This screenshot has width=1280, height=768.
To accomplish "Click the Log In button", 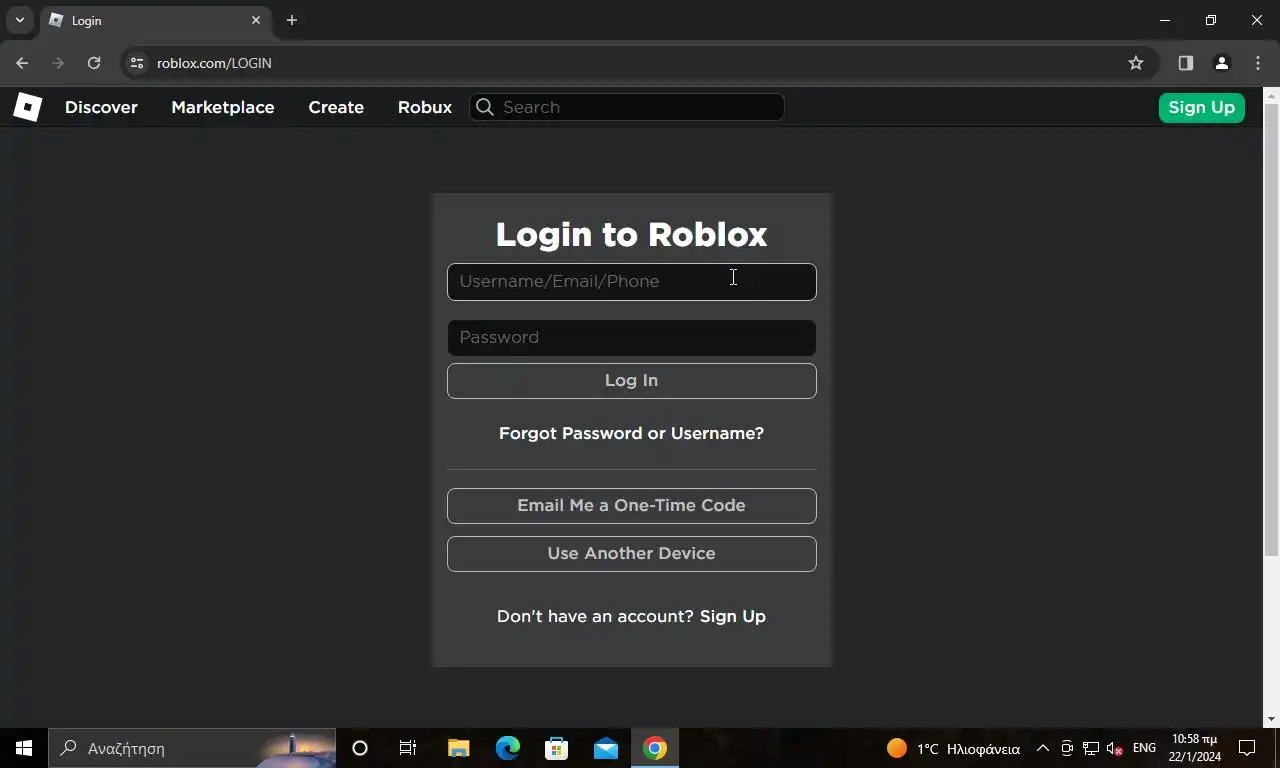I will (631, 381).
